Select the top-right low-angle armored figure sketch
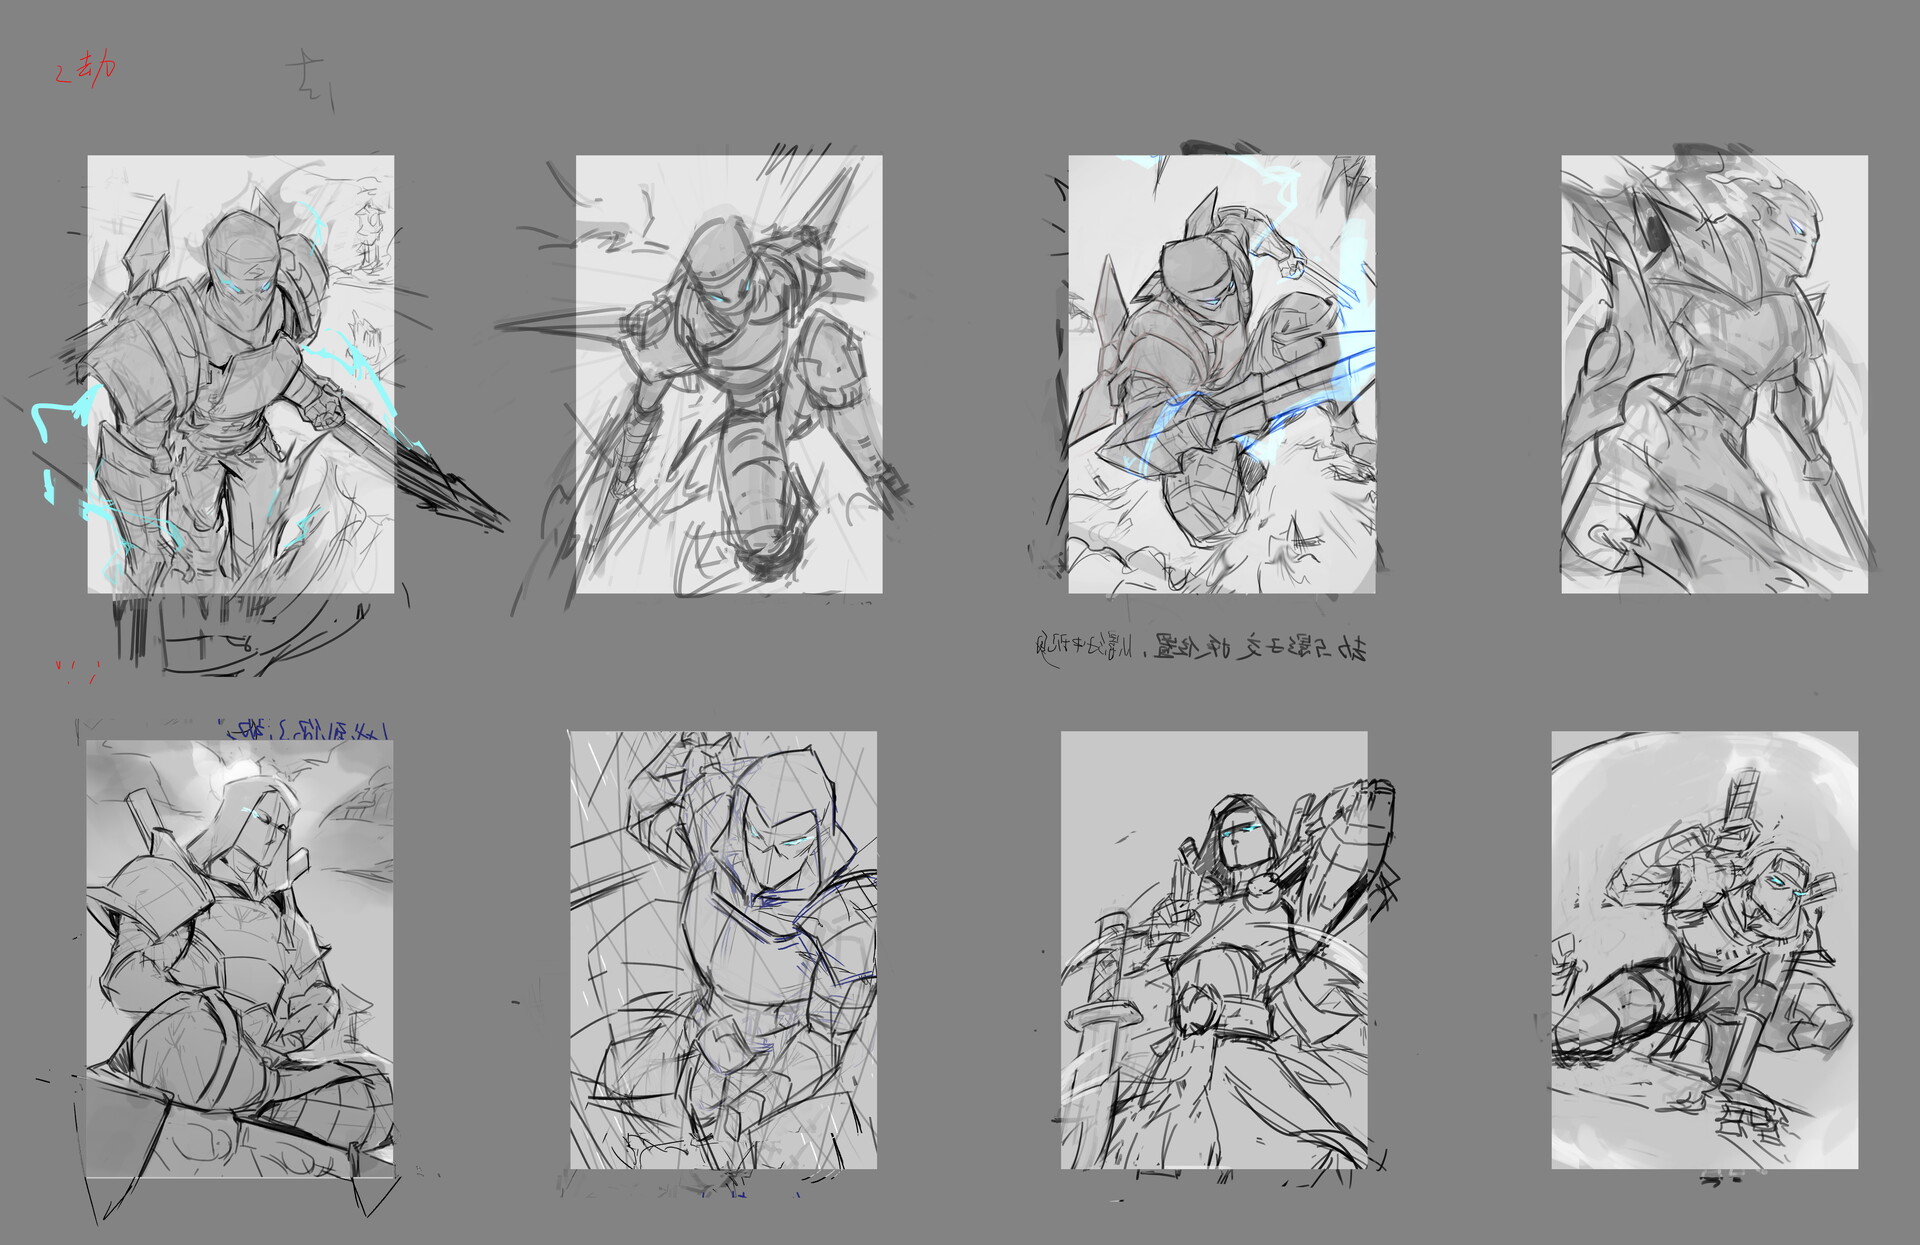Screen dimensions: 1920x1245 click(x=1714, y=373)
